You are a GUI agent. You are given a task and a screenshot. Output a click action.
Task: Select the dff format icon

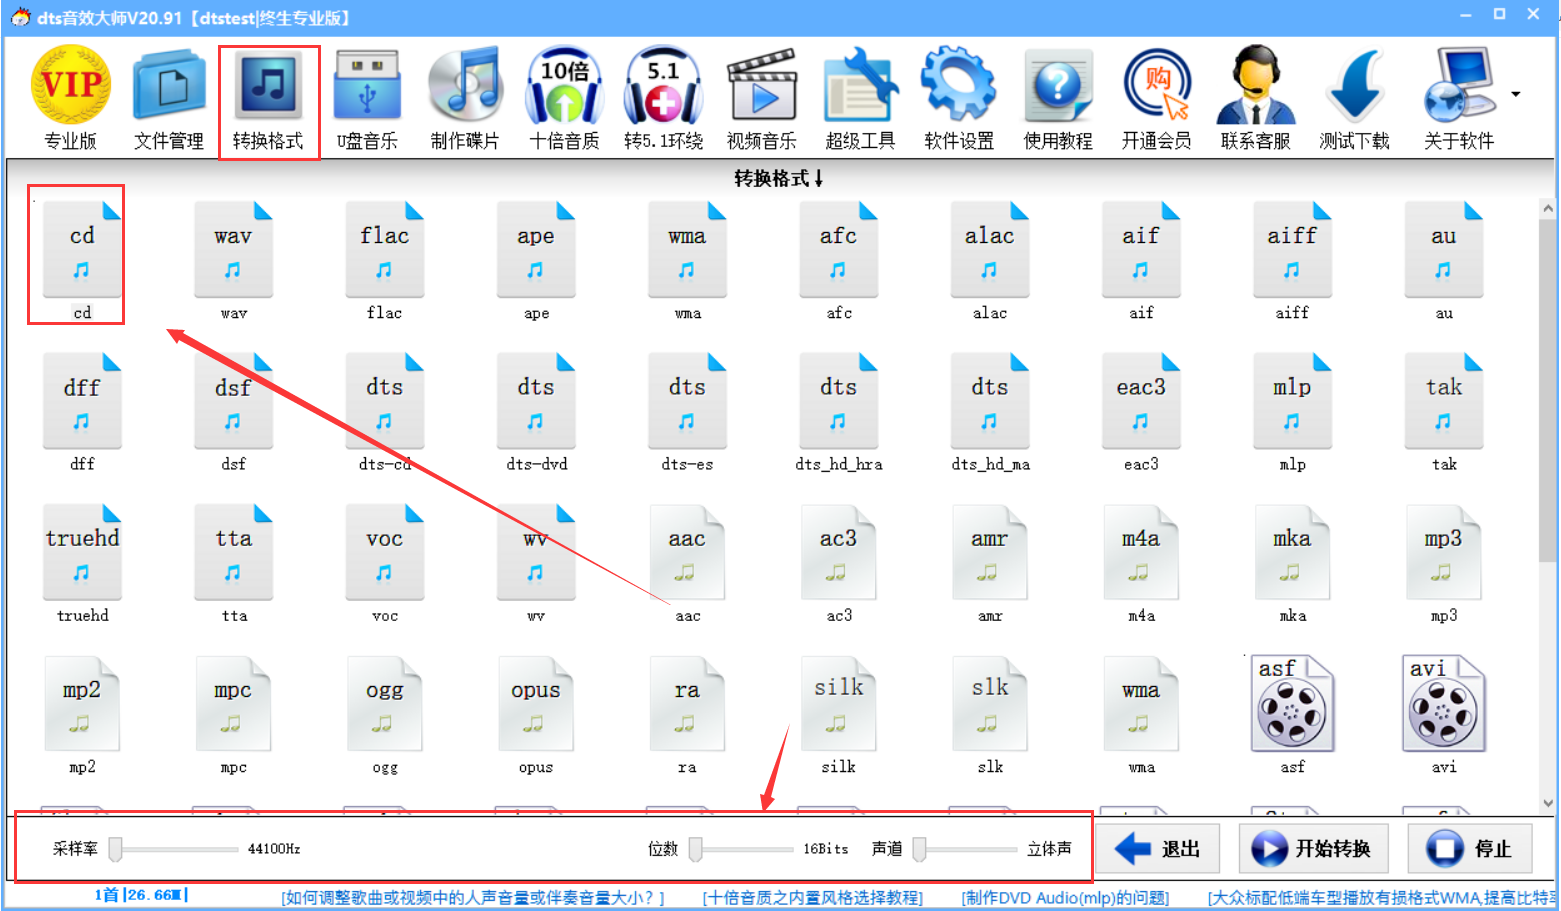tap(82, 411)
